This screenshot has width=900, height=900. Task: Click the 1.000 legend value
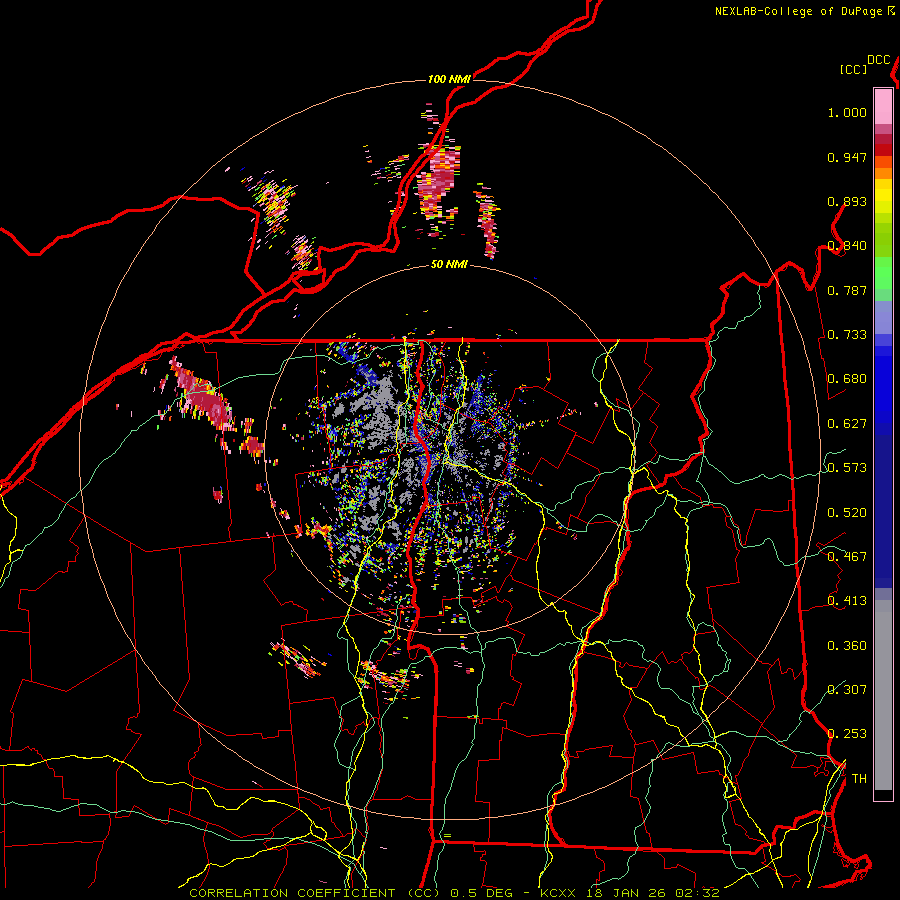(847, 112)
